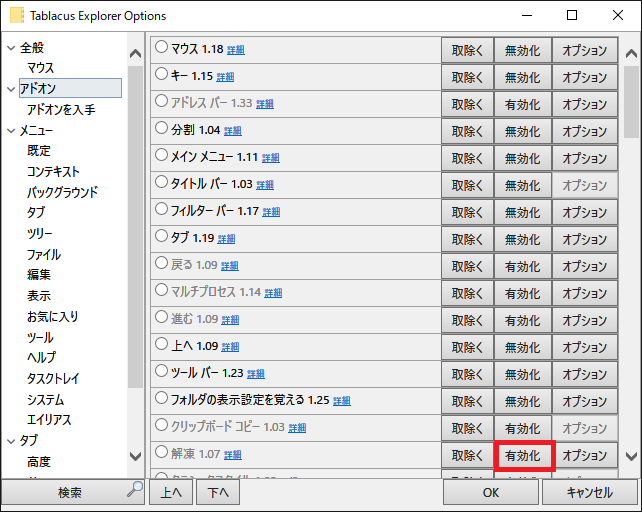Select the メイン メニュー 1.11 radio button
The height and width of the screenshot is (512, 642).
point(161,155)
